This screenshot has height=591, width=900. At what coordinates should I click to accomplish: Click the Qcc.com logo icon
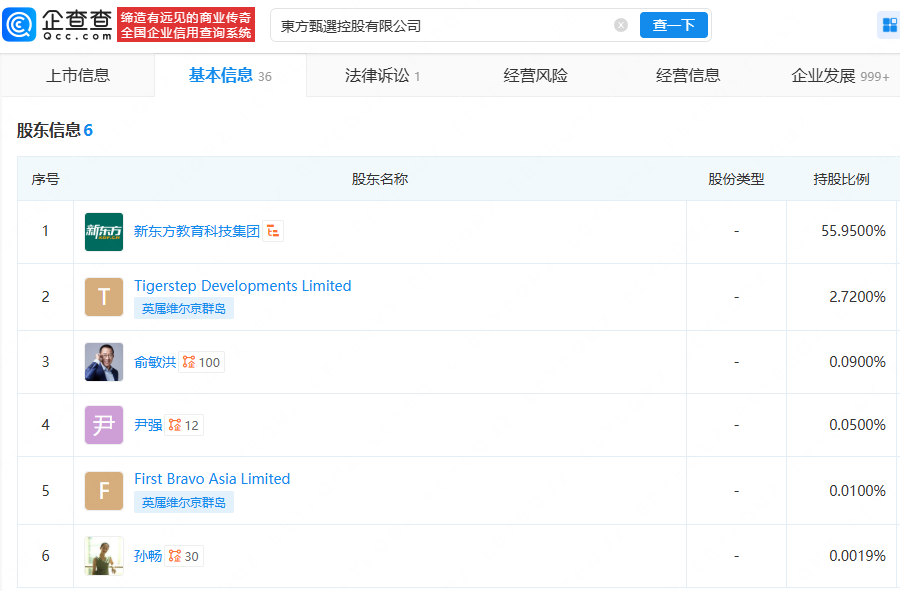[x=20, y=25]
